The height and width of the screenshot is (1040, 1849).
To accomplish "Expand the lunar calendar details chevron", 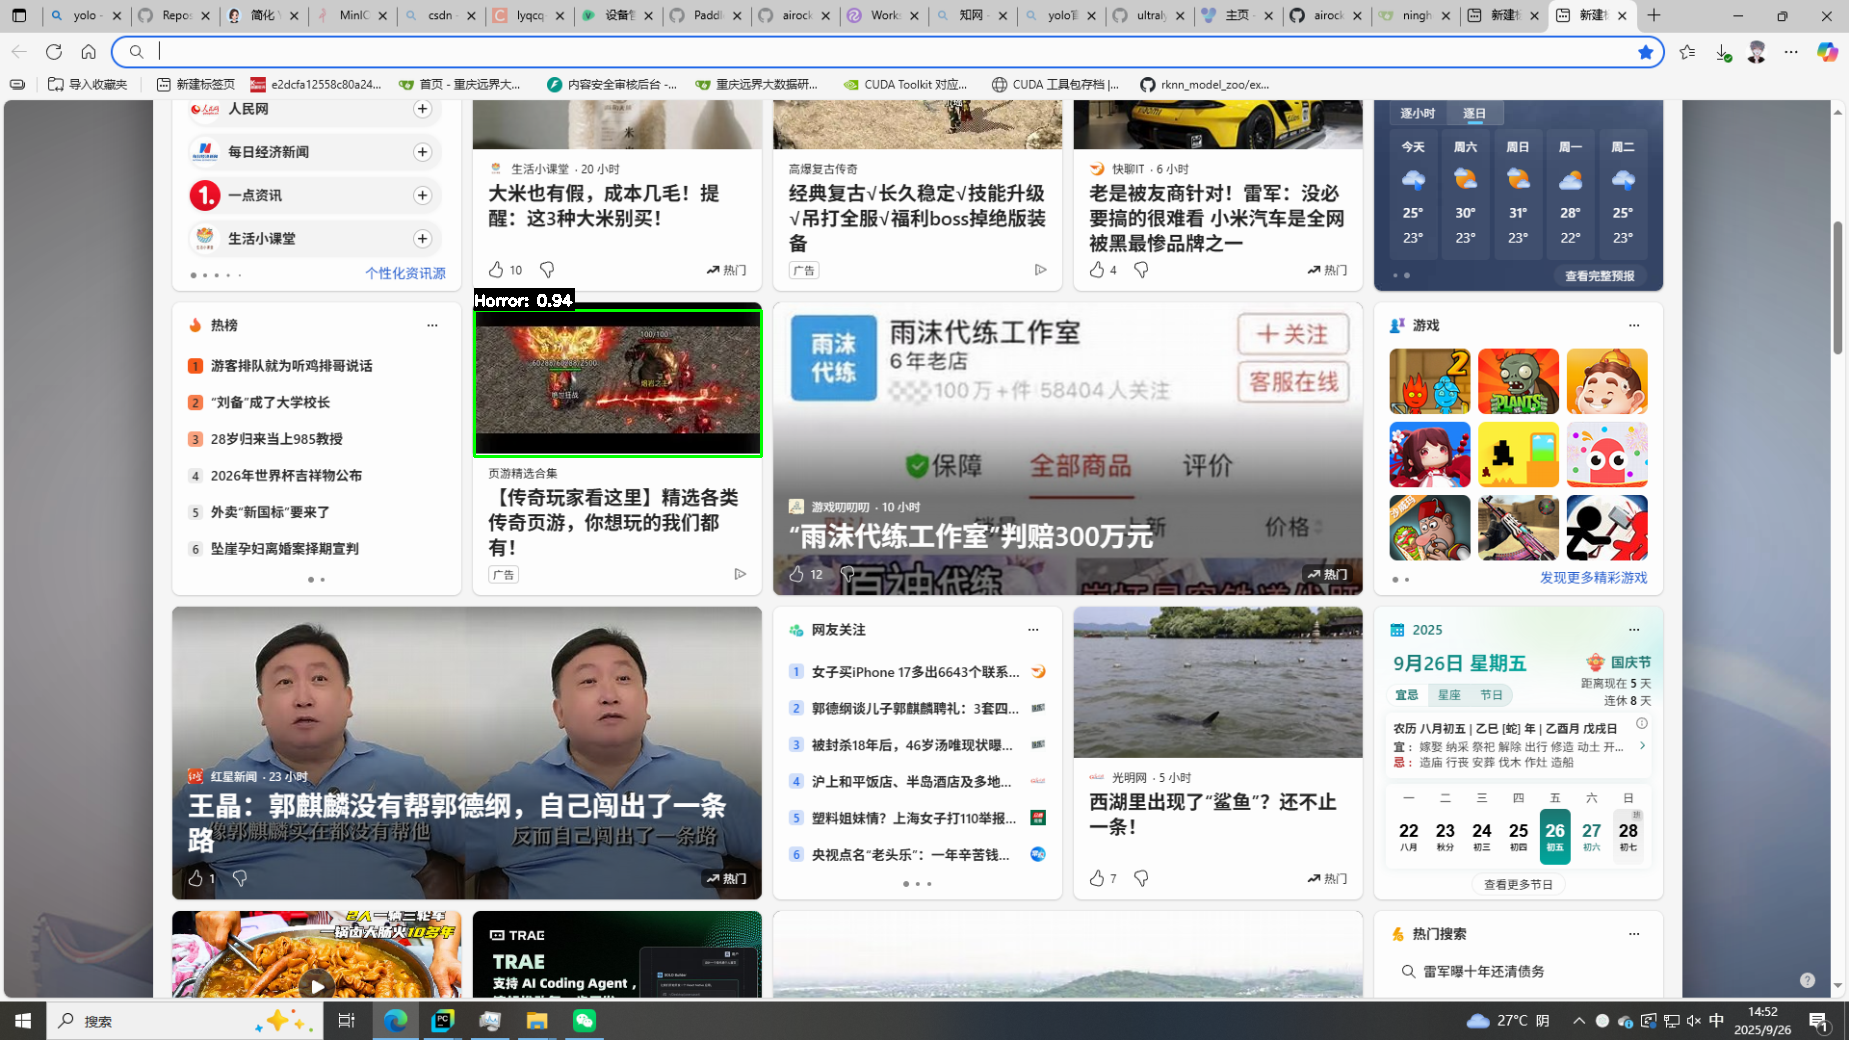I will (1642, 746).
